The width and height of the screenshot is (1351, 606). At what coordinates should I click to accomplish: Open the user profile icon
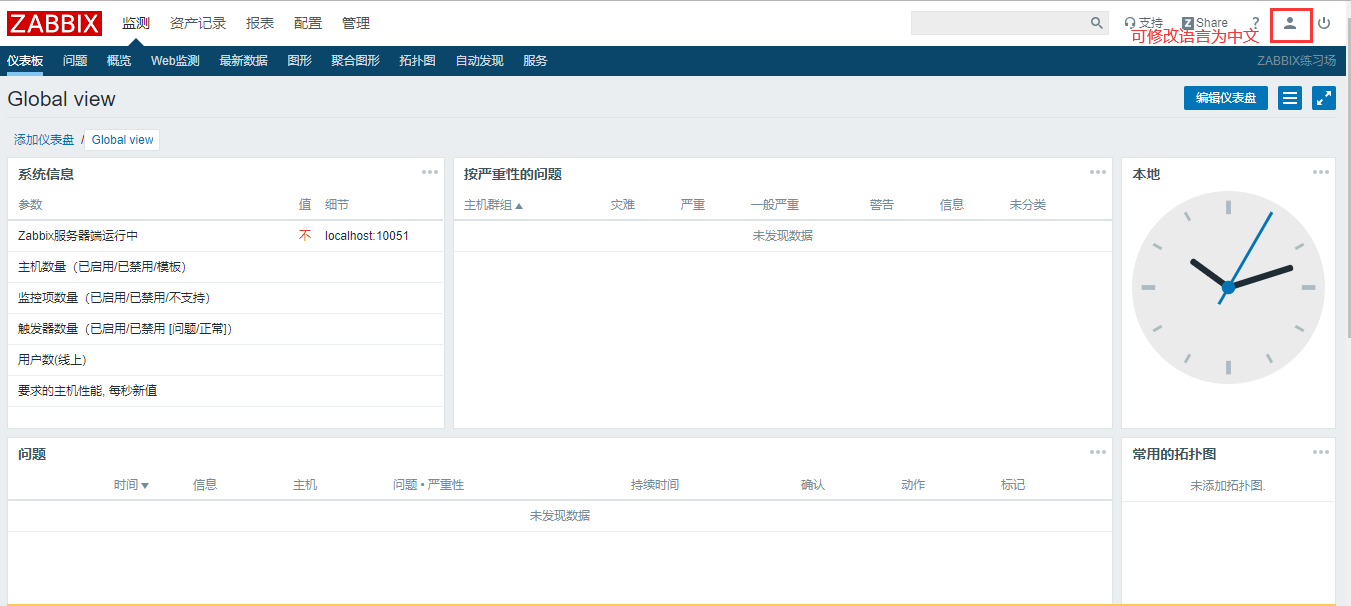click(x=1290, y=23)
